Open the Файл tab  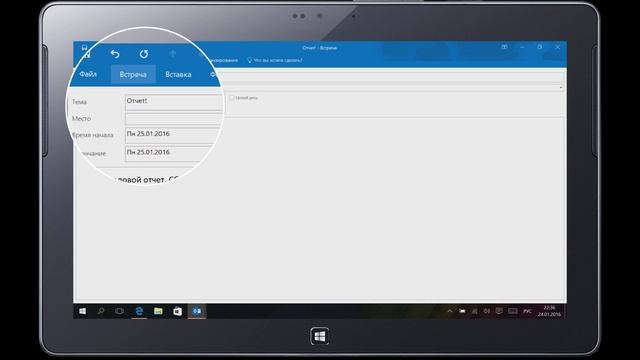(88, 74)
